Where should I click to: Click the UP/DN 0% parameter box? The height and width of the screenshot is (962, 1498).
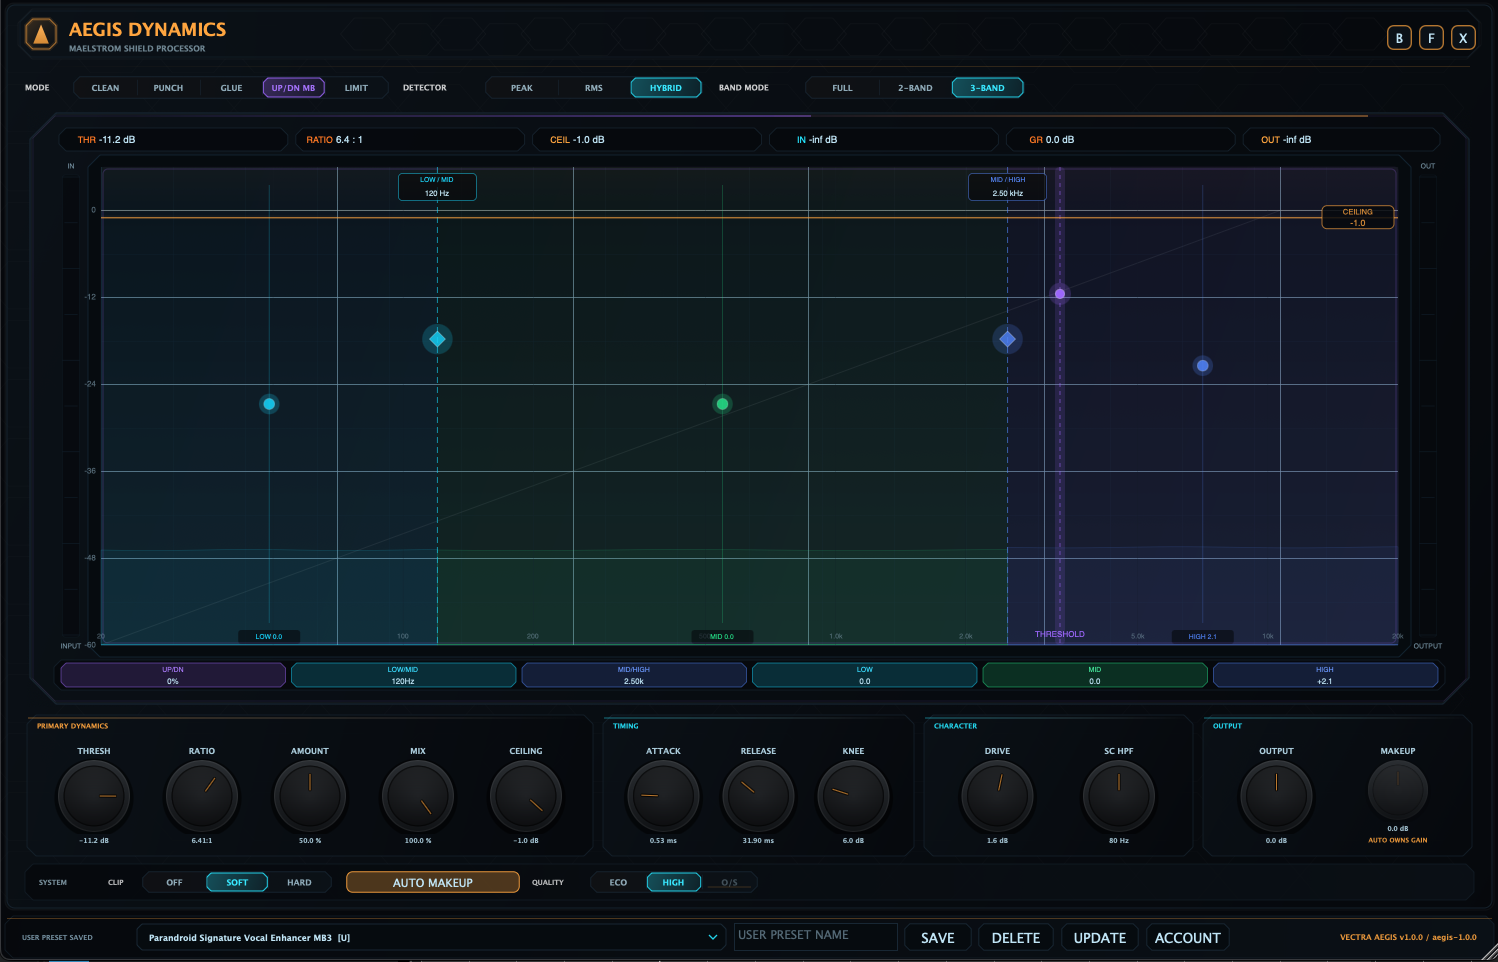pos(173,675)
